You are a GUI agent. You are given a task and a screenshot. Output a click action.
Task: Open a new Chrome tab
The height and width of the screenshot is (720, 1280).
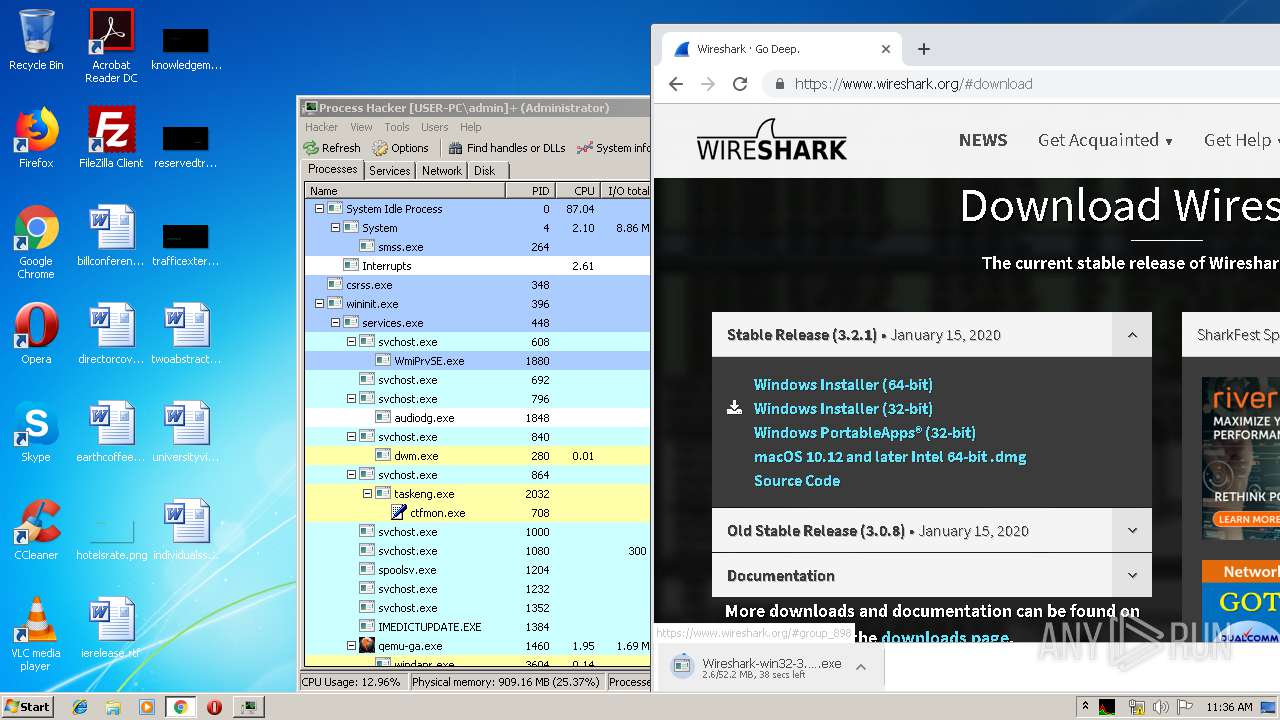(x=924, y=49)
